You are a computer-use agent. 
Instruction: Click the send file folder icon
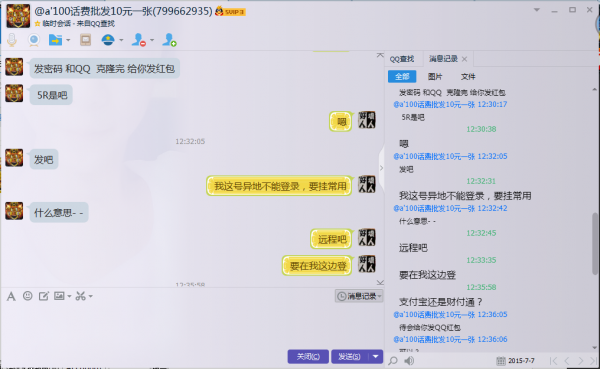click(x=55, y=40)
